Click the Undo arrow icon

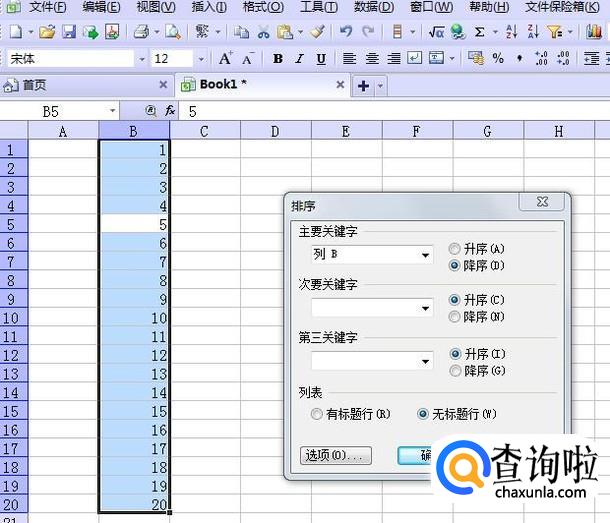tap(346, 31)
